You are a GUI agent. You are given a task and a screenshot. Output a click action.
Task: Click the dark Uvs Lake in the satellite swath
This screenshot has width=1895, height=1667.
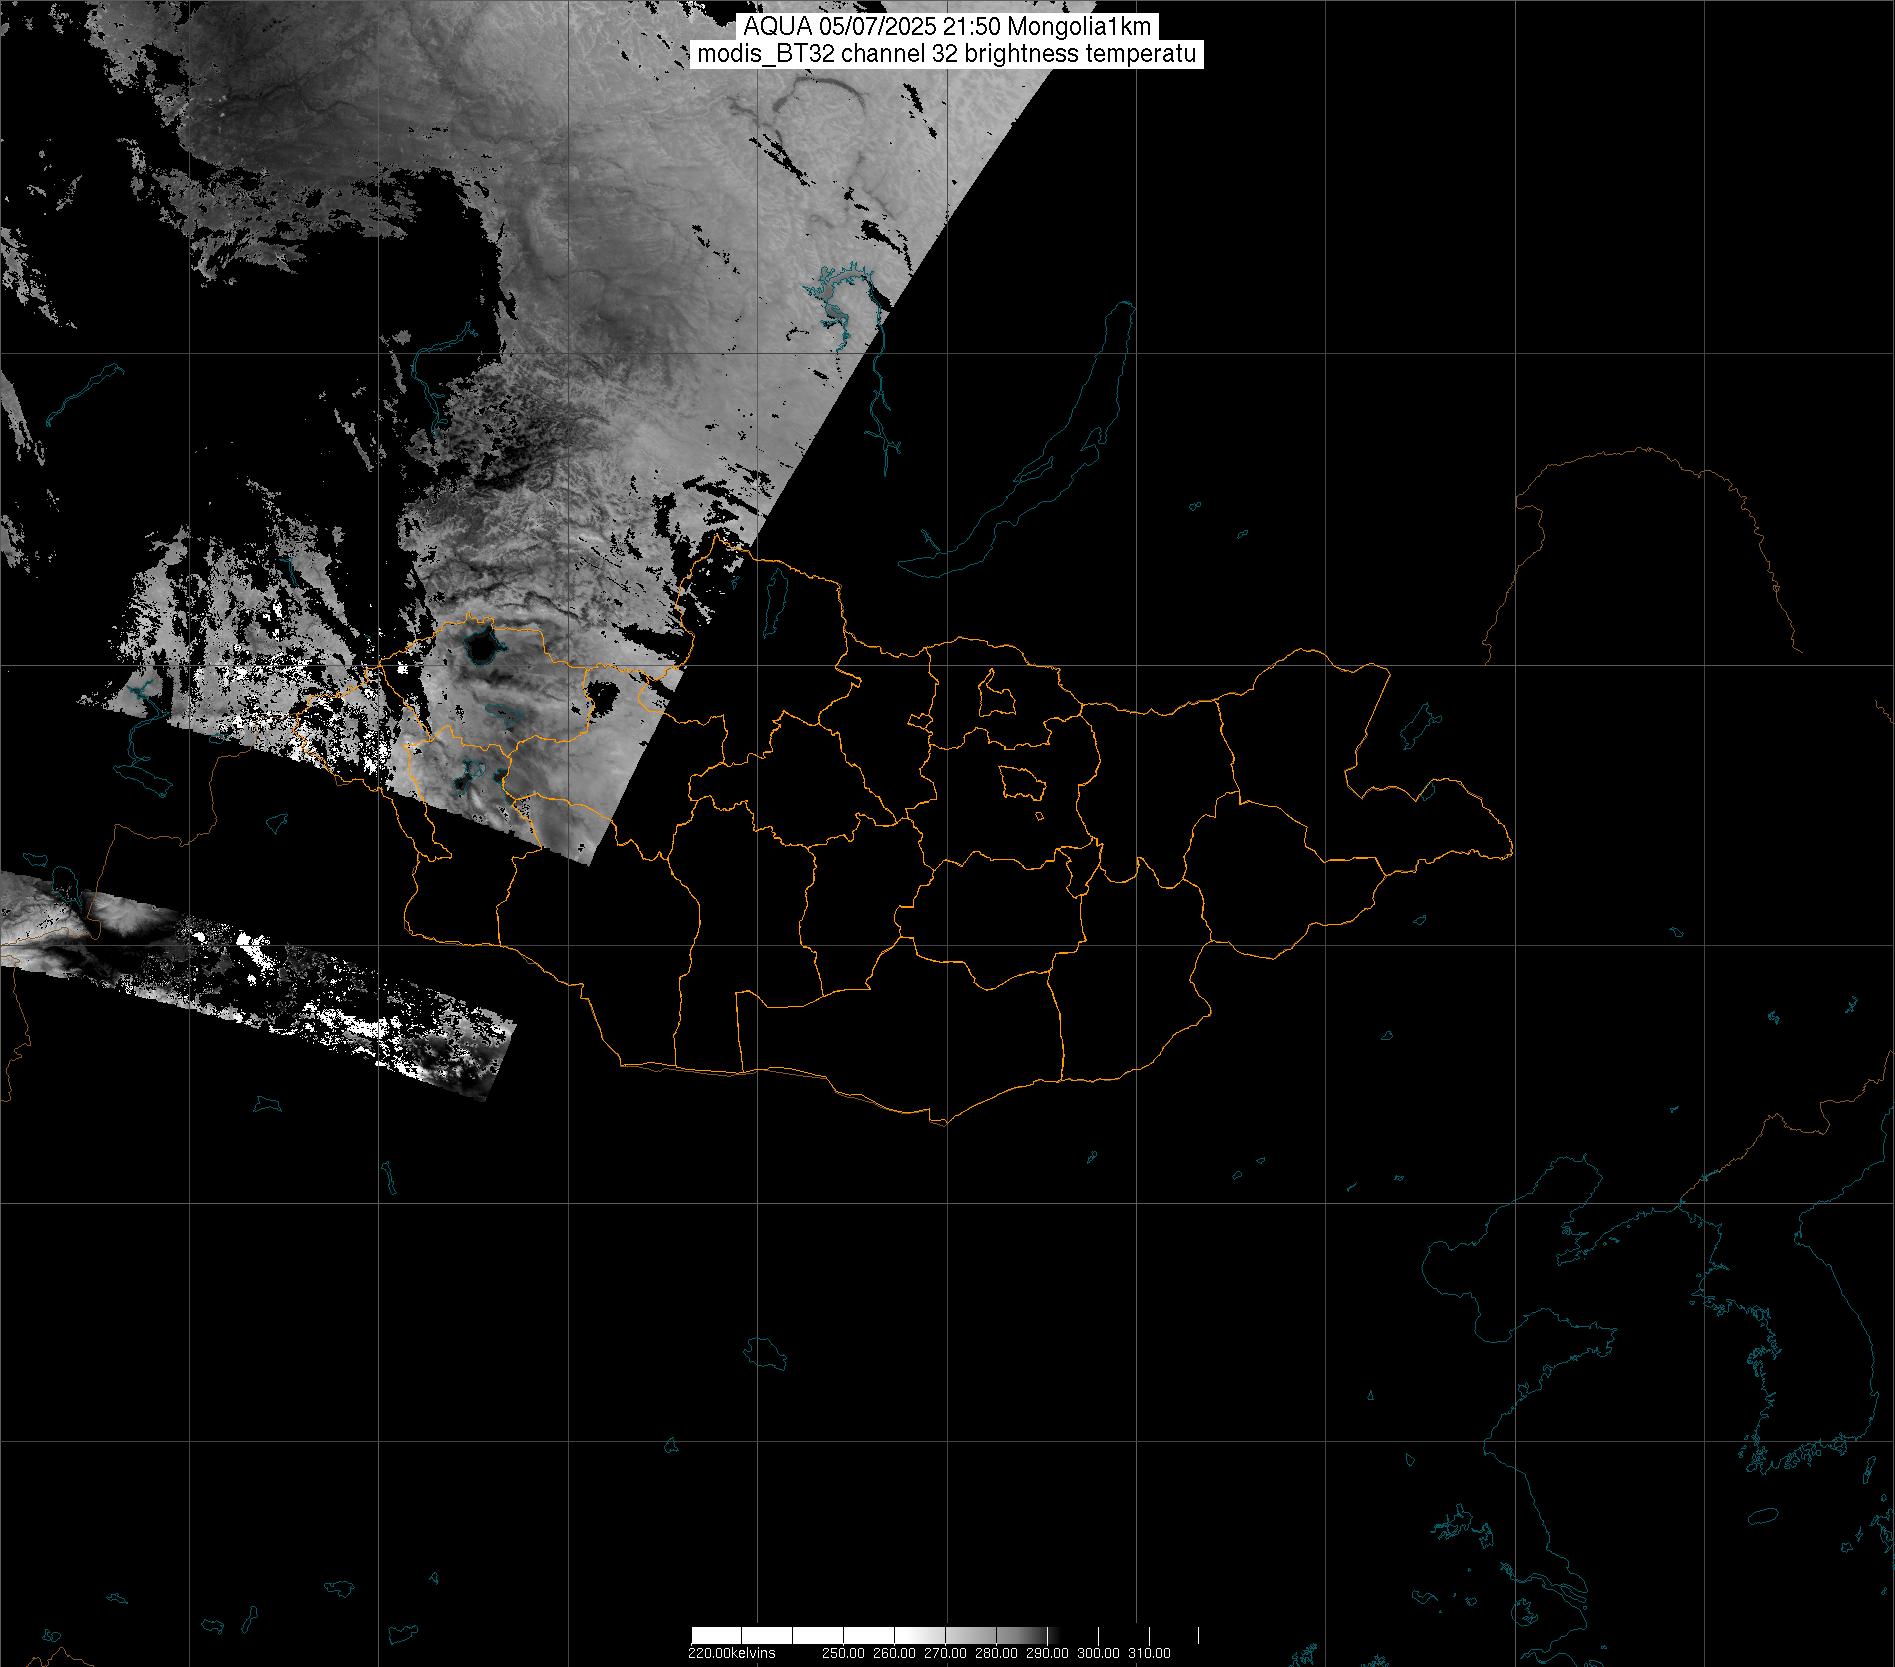[481, 646]
